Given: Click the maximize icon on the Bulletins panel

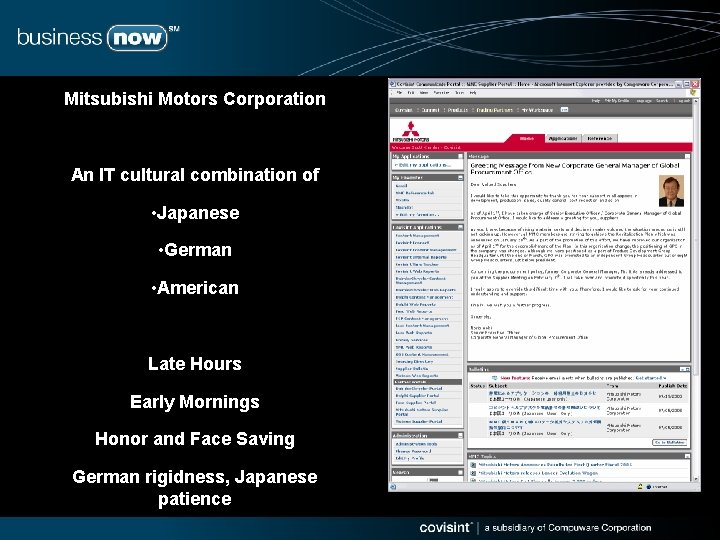Looking at the screenshot, I should pyautogui.click(x=687, y=369).
